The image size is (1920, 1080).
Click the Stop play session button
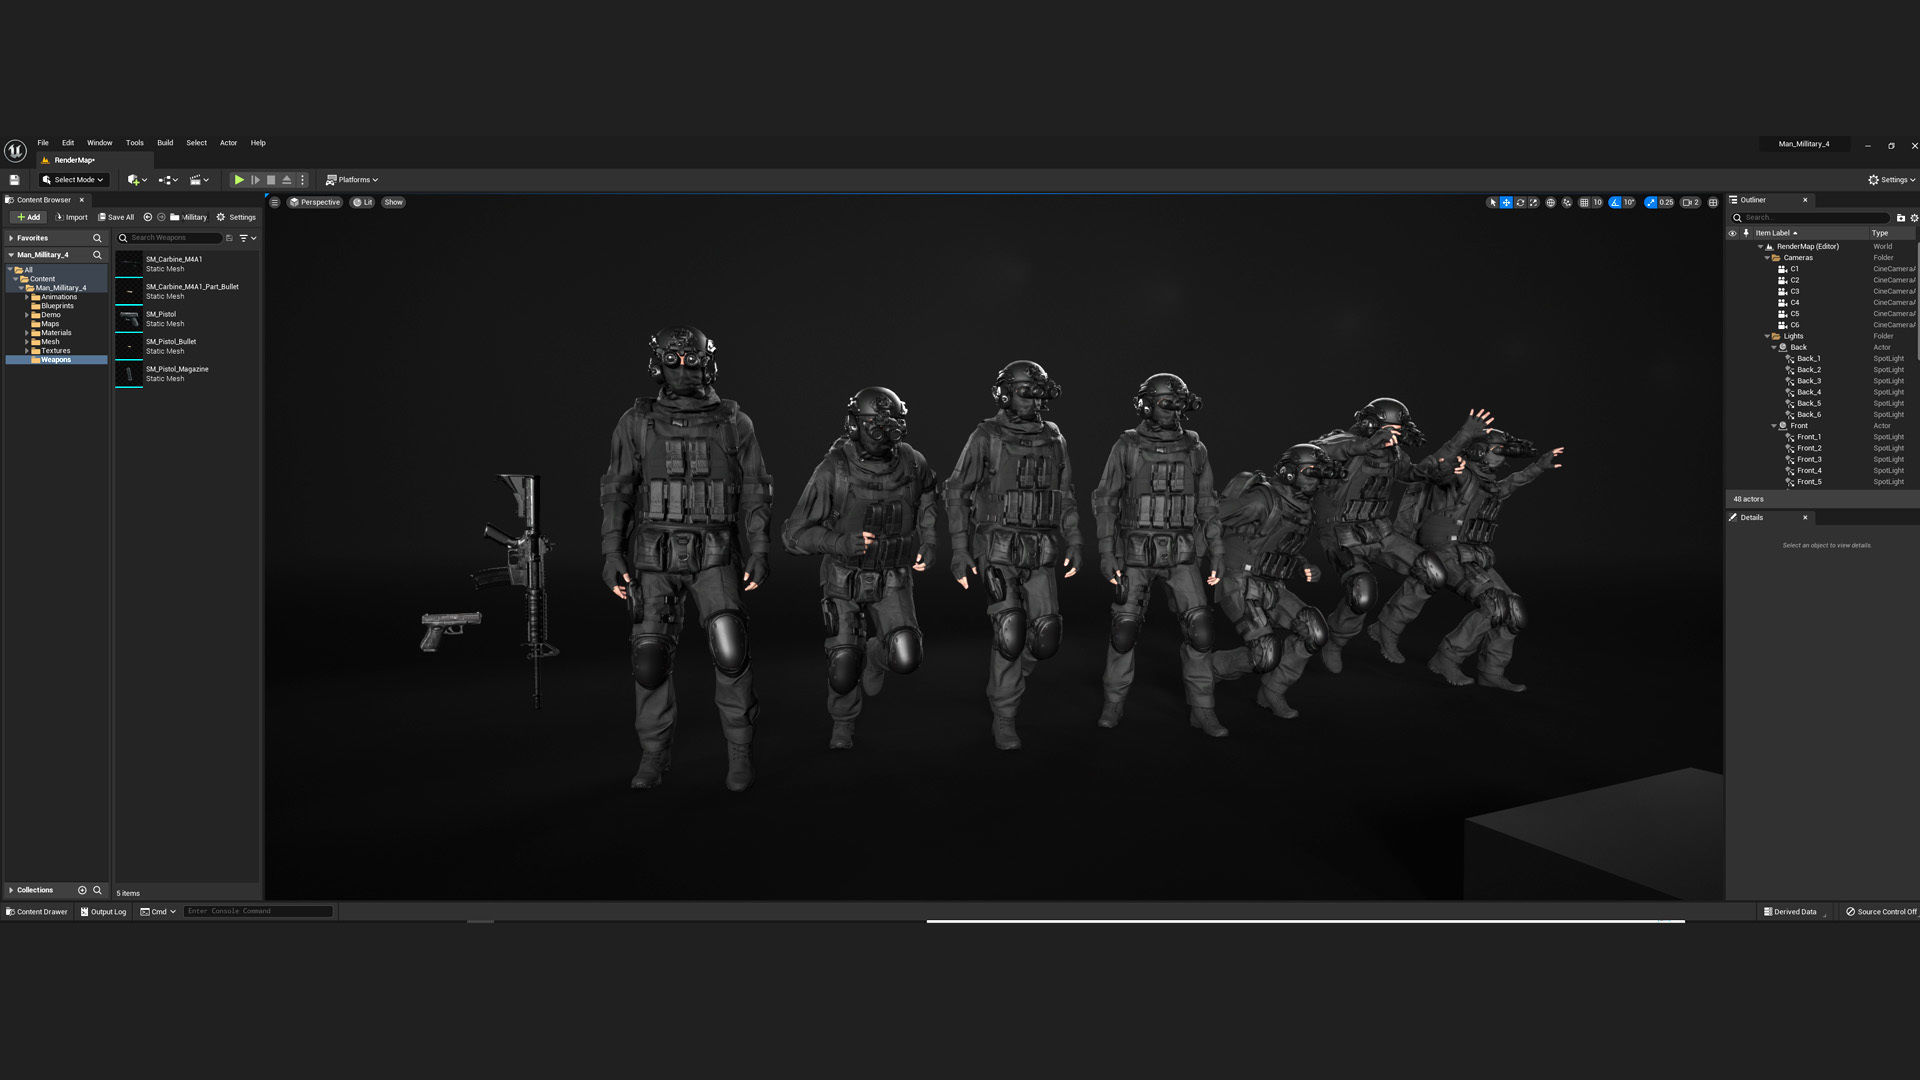tap(271, 180)
